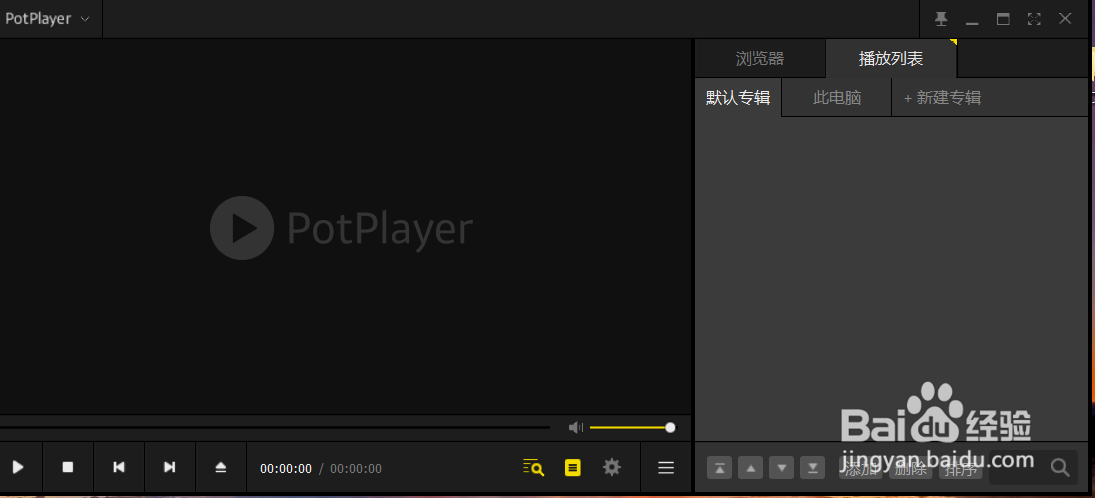
Task: Open a file with the eject button
Action: coord(221,467)
